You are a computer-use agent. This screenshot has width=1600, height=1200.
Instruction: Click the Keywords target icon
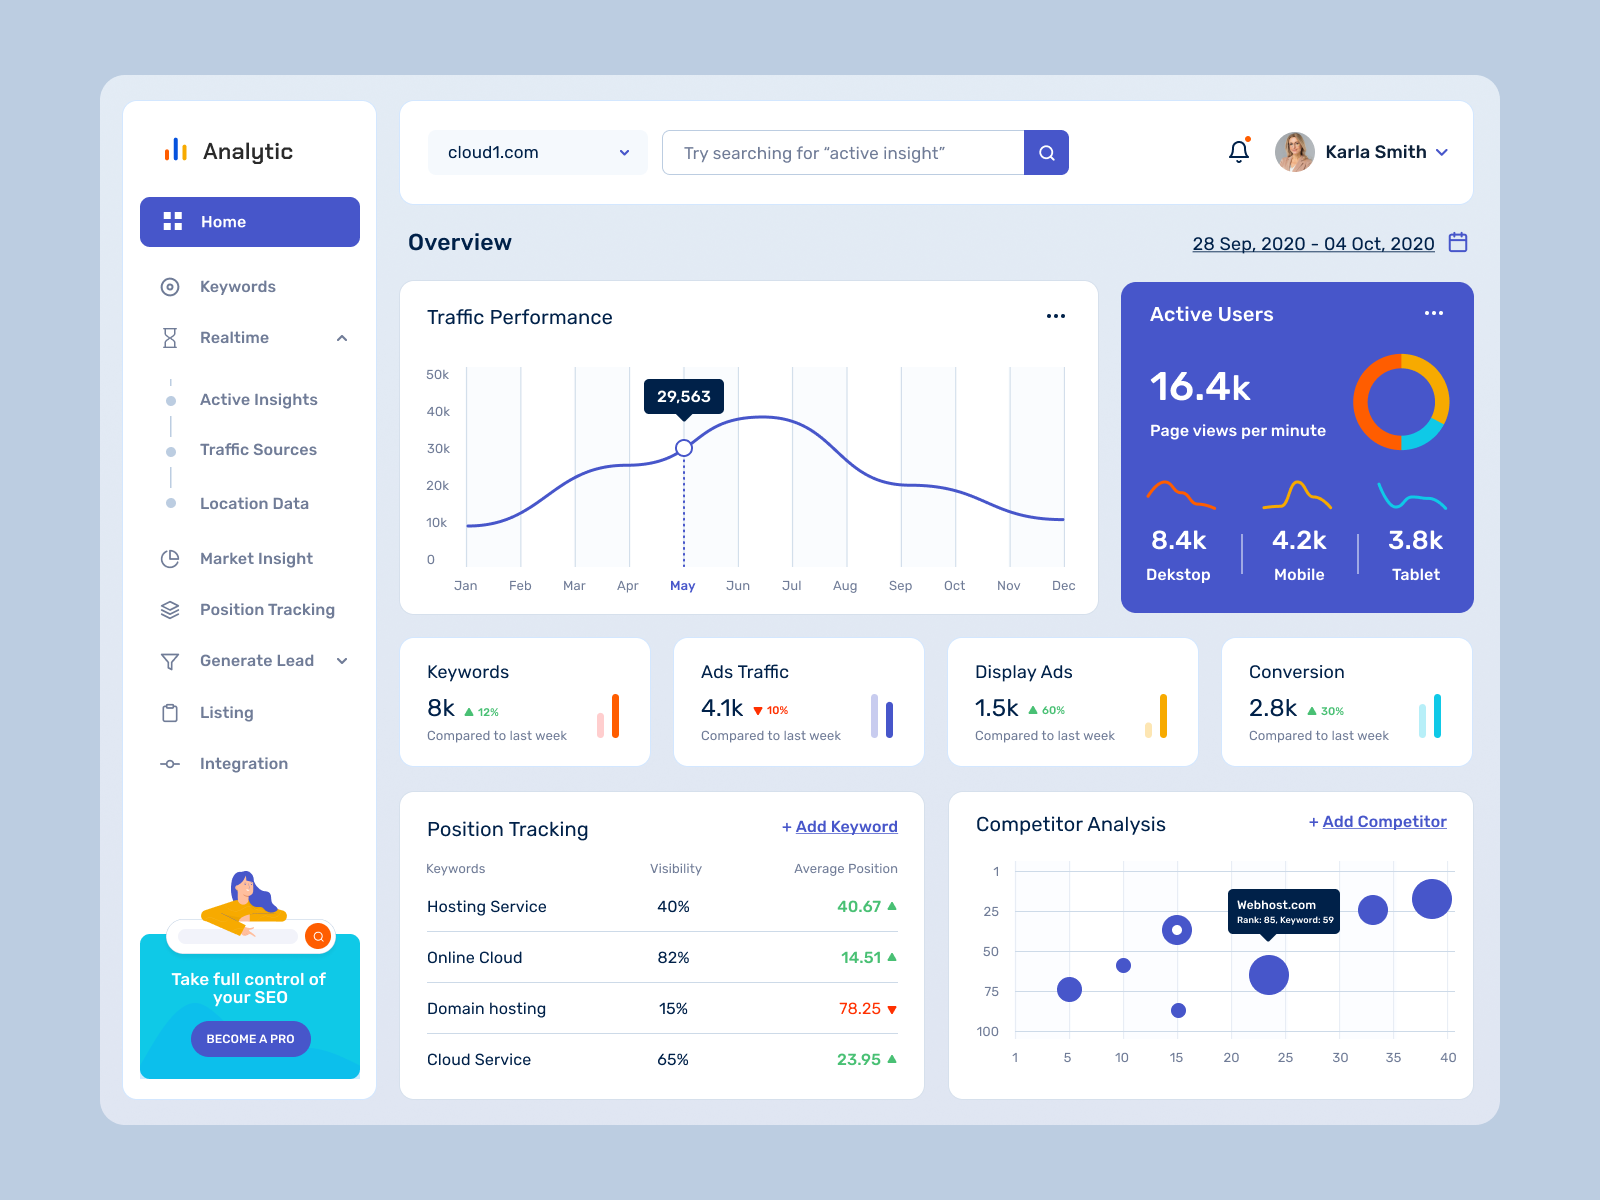click(x=170, y=287)
